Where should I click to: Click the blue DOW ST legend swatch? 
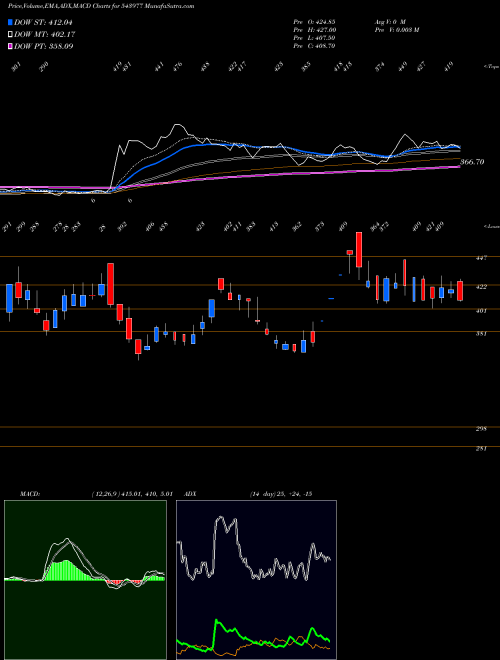11,23
